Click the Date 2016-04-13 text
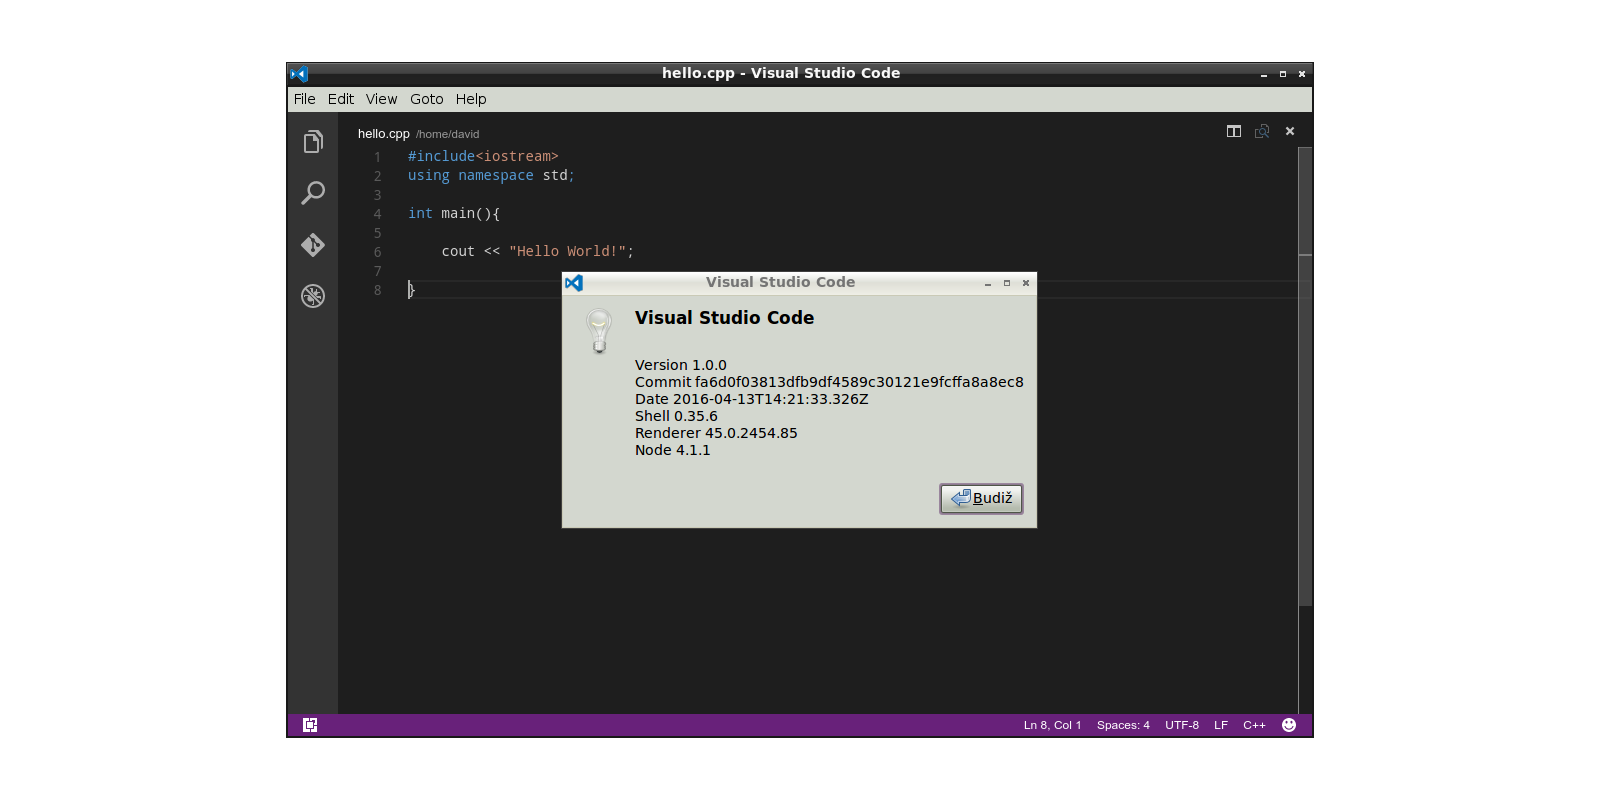This screenshot has width=1600, height=800. [752, 399]
